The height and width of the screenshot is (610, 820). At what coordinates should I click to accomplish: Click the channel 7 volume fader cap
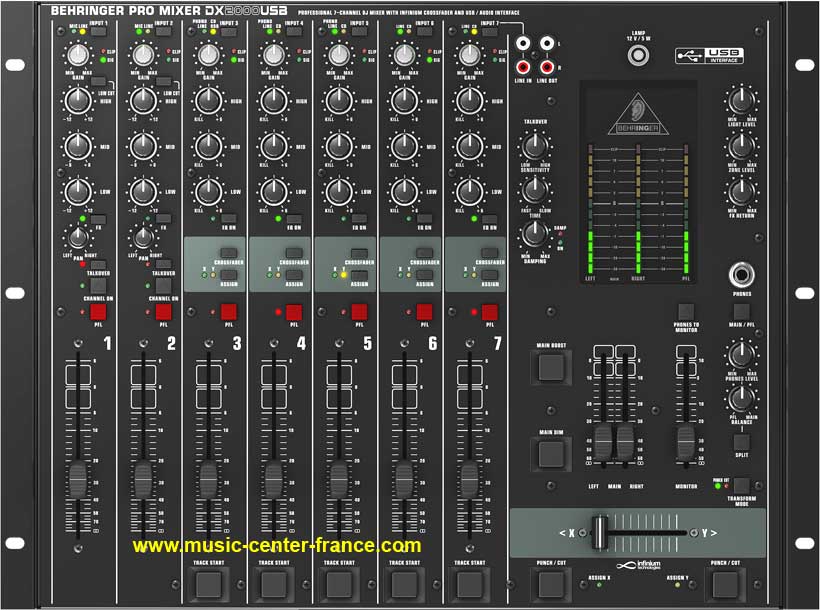click(469, 479)
